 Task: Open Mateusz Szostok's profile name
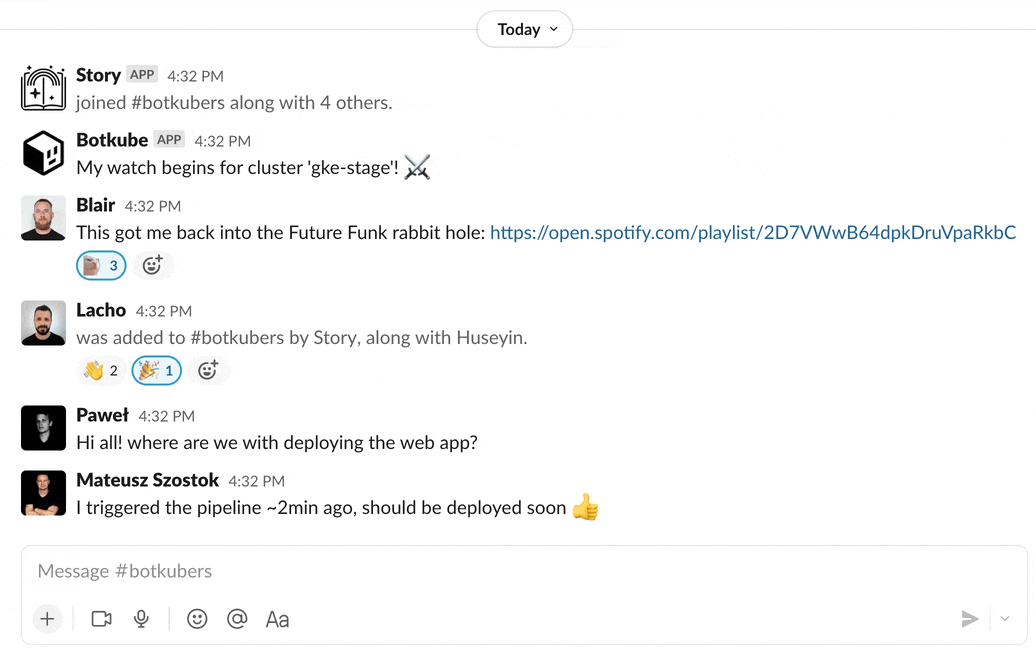coord(147,480)
